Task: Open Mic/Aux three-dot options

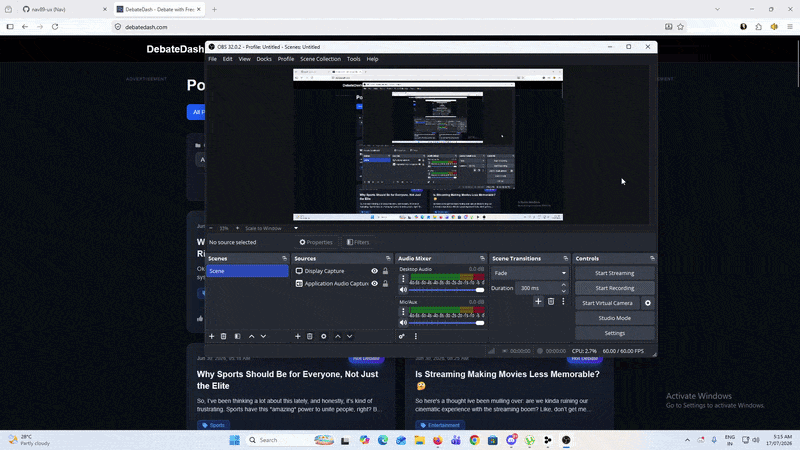Action: (403, 311)
